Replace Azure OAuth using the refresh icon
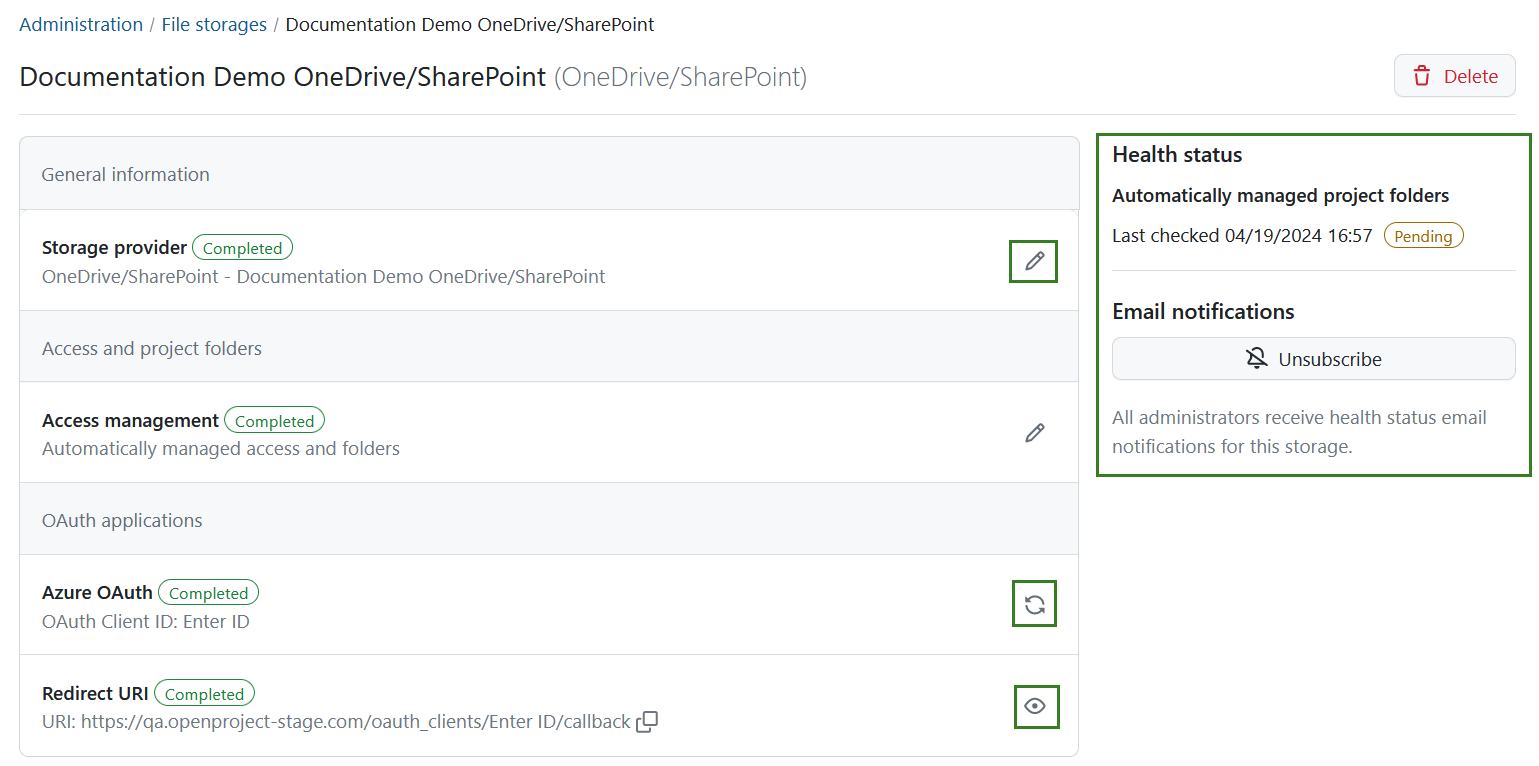 click(x=1034, y=604)
